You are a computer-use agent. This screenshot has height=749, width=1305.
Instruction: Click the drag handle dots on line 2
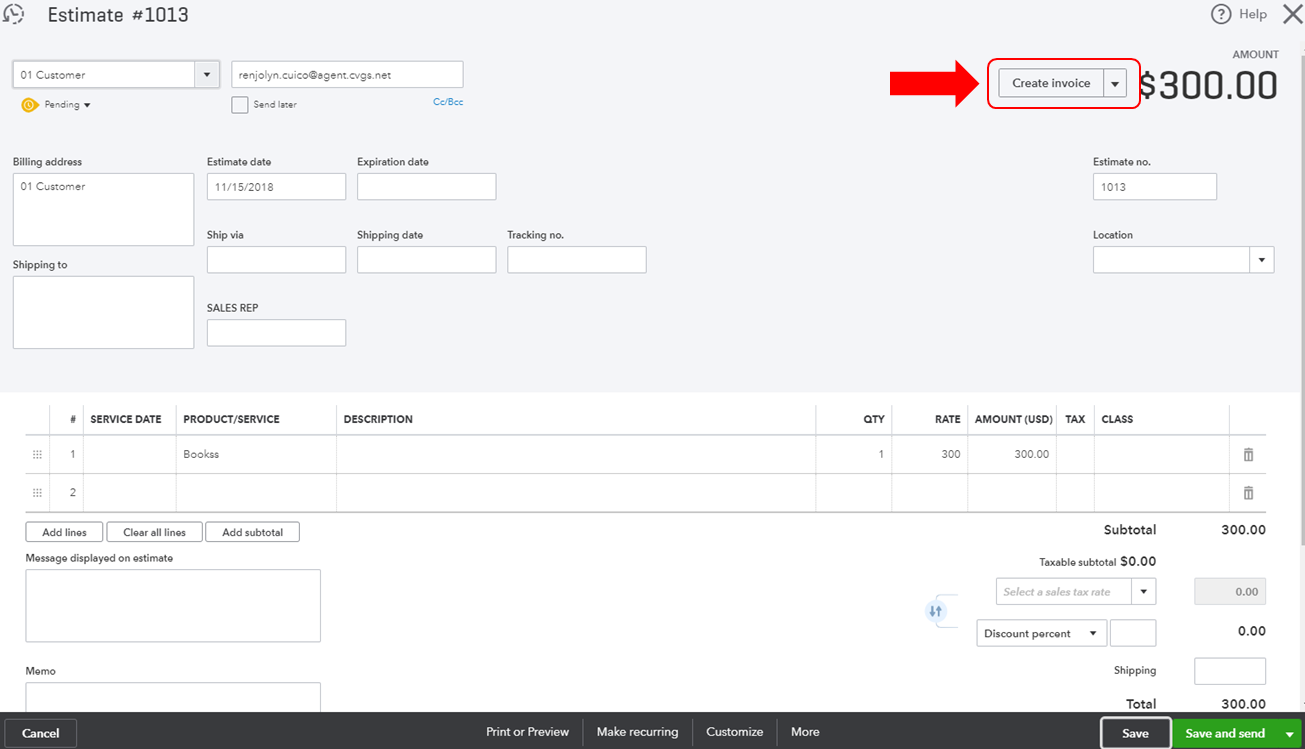(37, 492)
